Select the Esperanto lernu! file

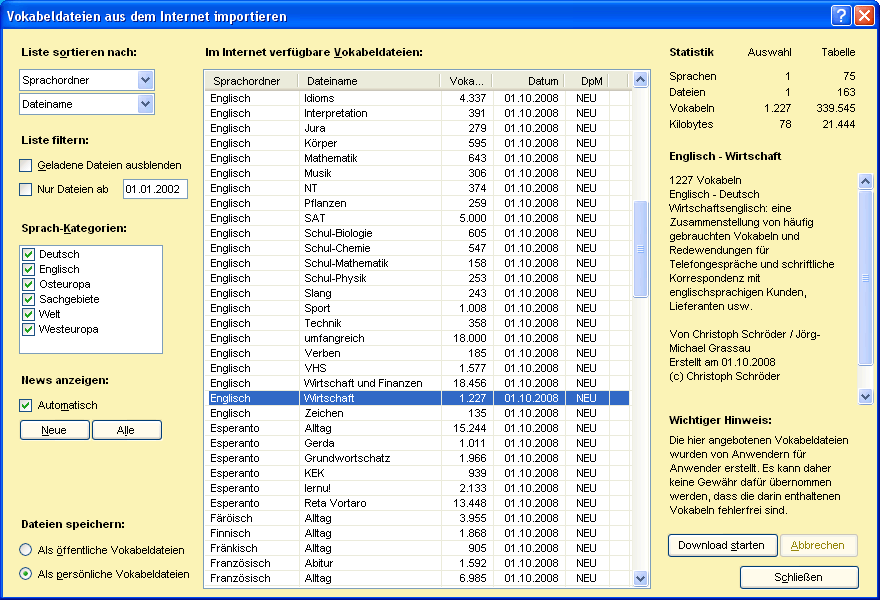click(x=419, y=488)
